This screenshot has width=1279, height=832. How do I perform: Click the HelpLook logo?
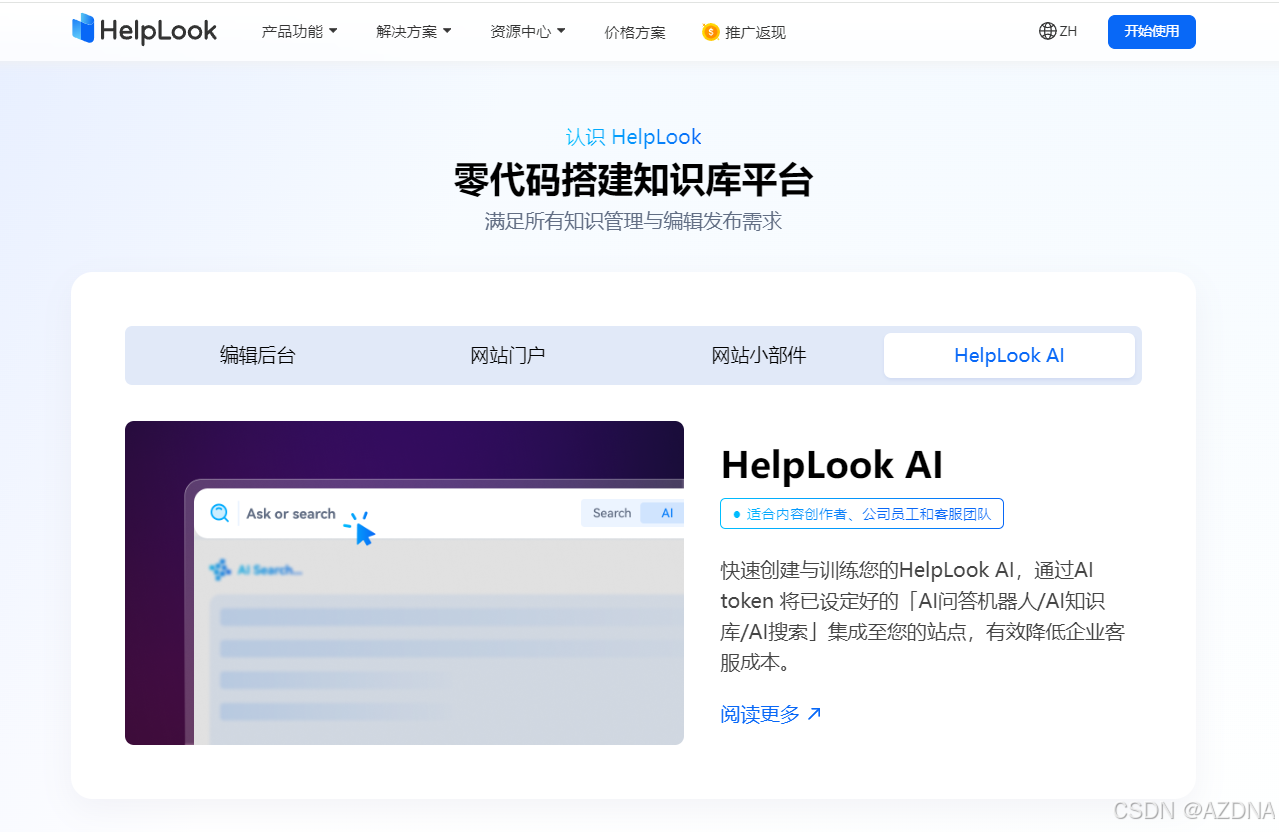point(144,30)
